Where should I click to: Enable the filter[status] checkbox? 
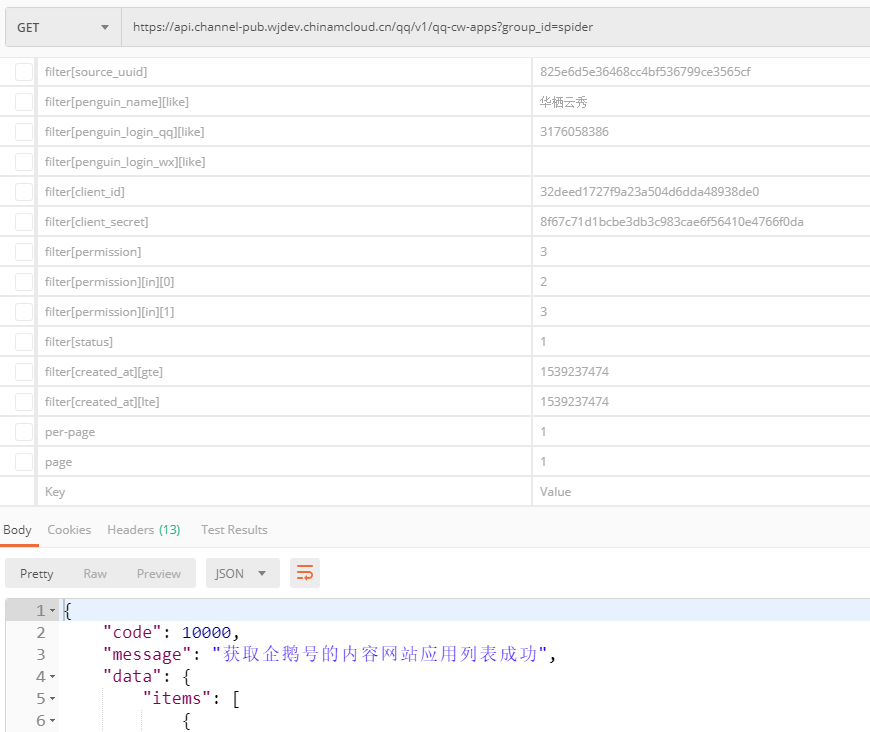click(x=23, y=342)
